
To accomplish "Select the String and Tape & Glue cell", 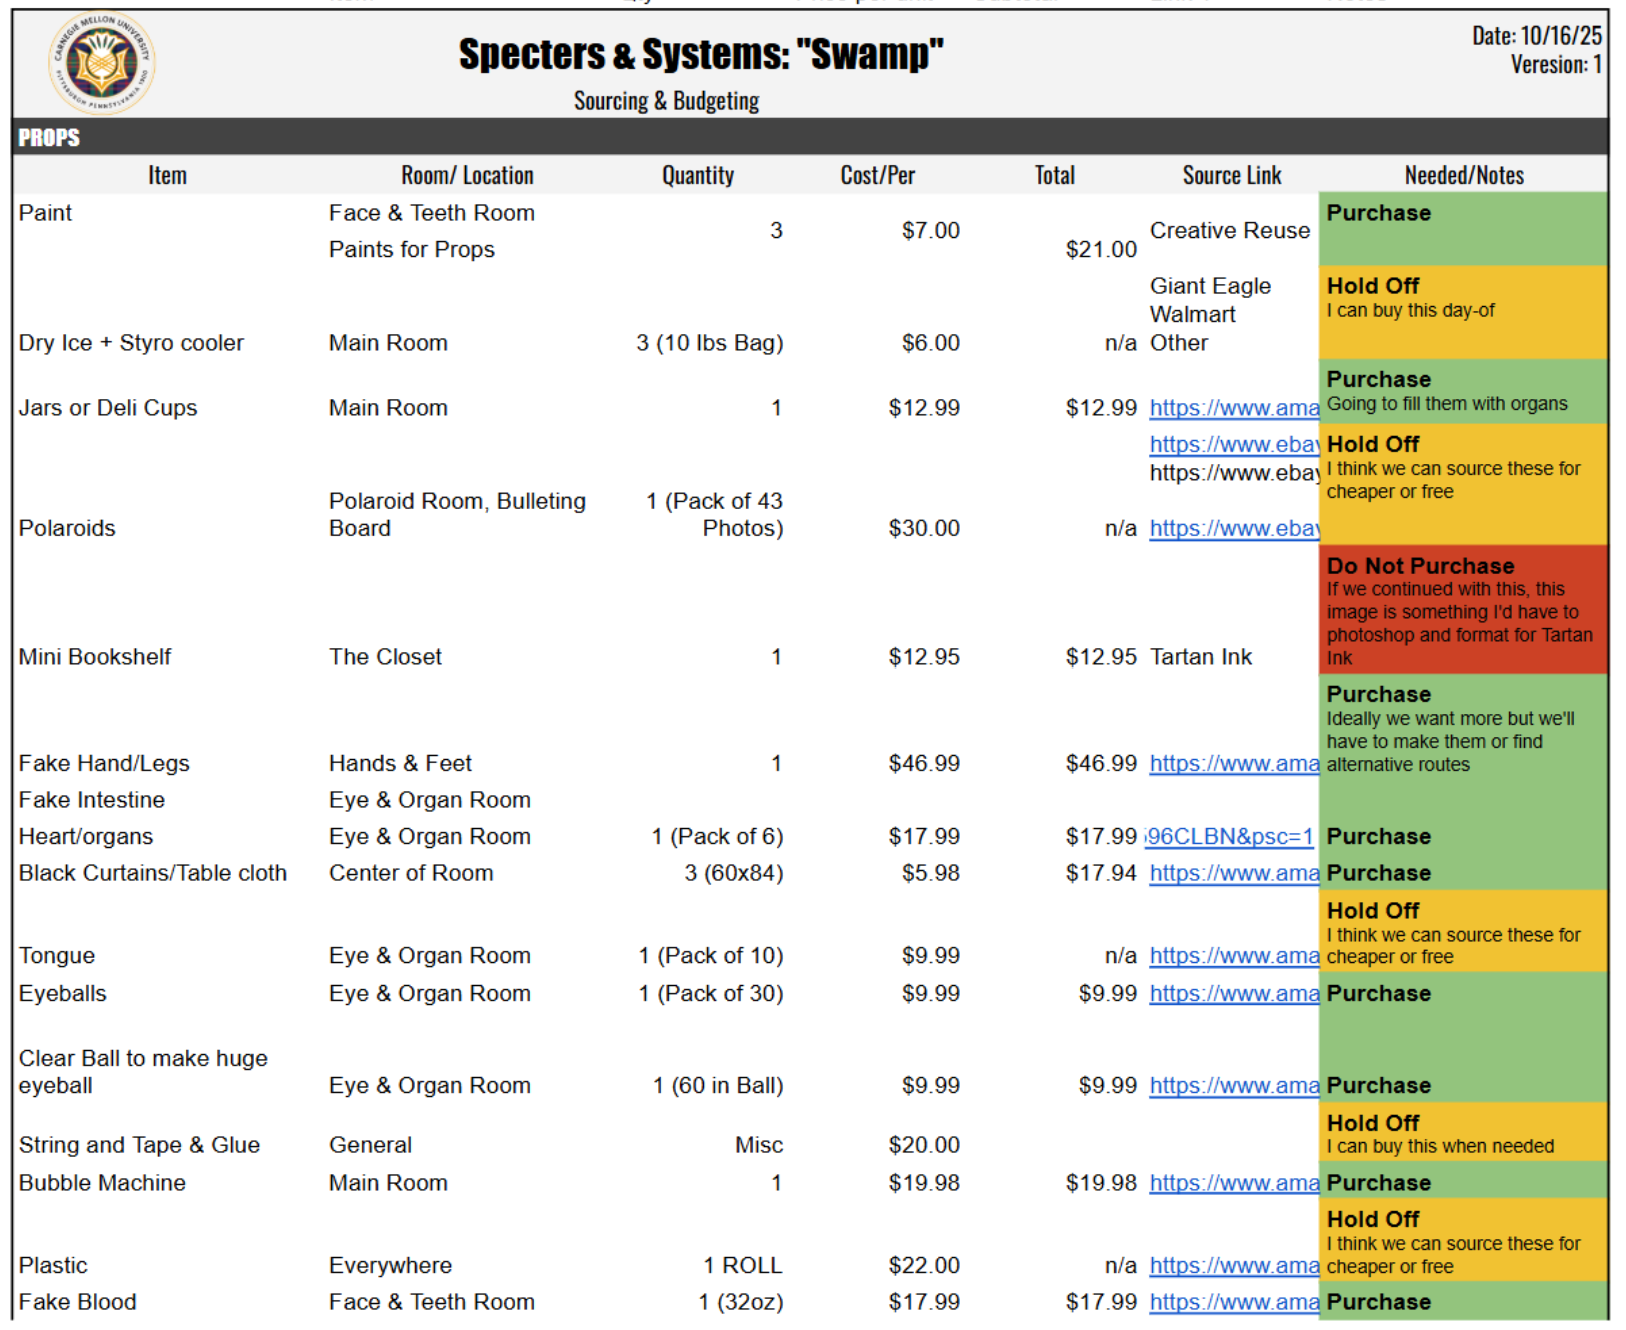I will tap(139, 1145).
